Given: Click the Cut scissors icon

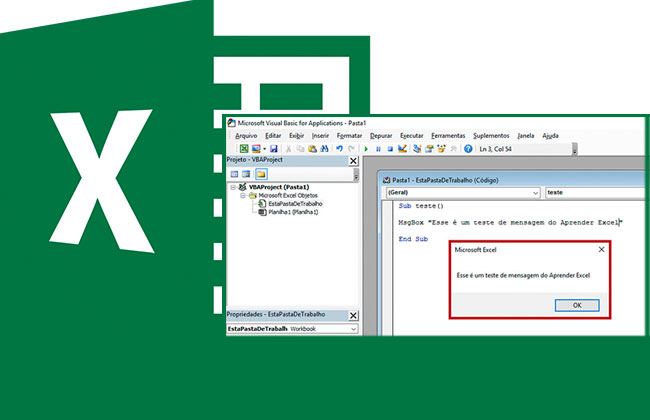Looking at the screenshot, I should [x=289, y=148].
